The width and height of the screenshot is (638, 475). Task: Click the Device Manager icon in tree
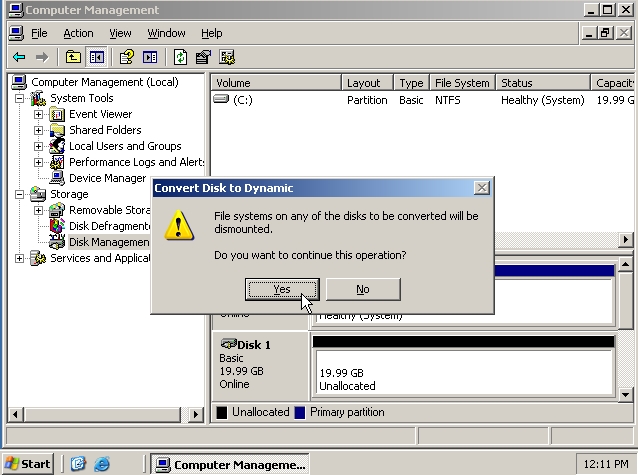[57, 178]
